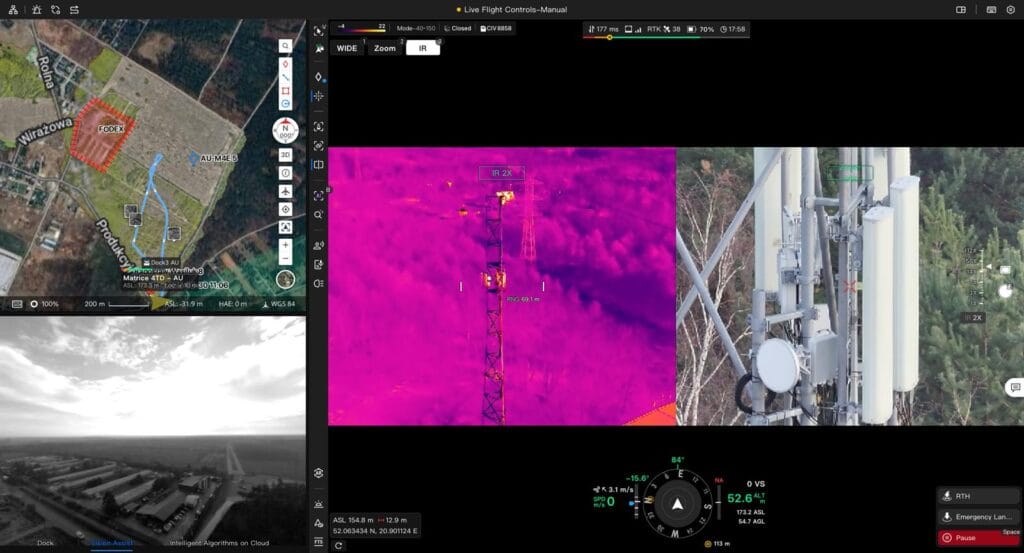
Task: Click the 2X zoom level label
Action: [974, 317]
